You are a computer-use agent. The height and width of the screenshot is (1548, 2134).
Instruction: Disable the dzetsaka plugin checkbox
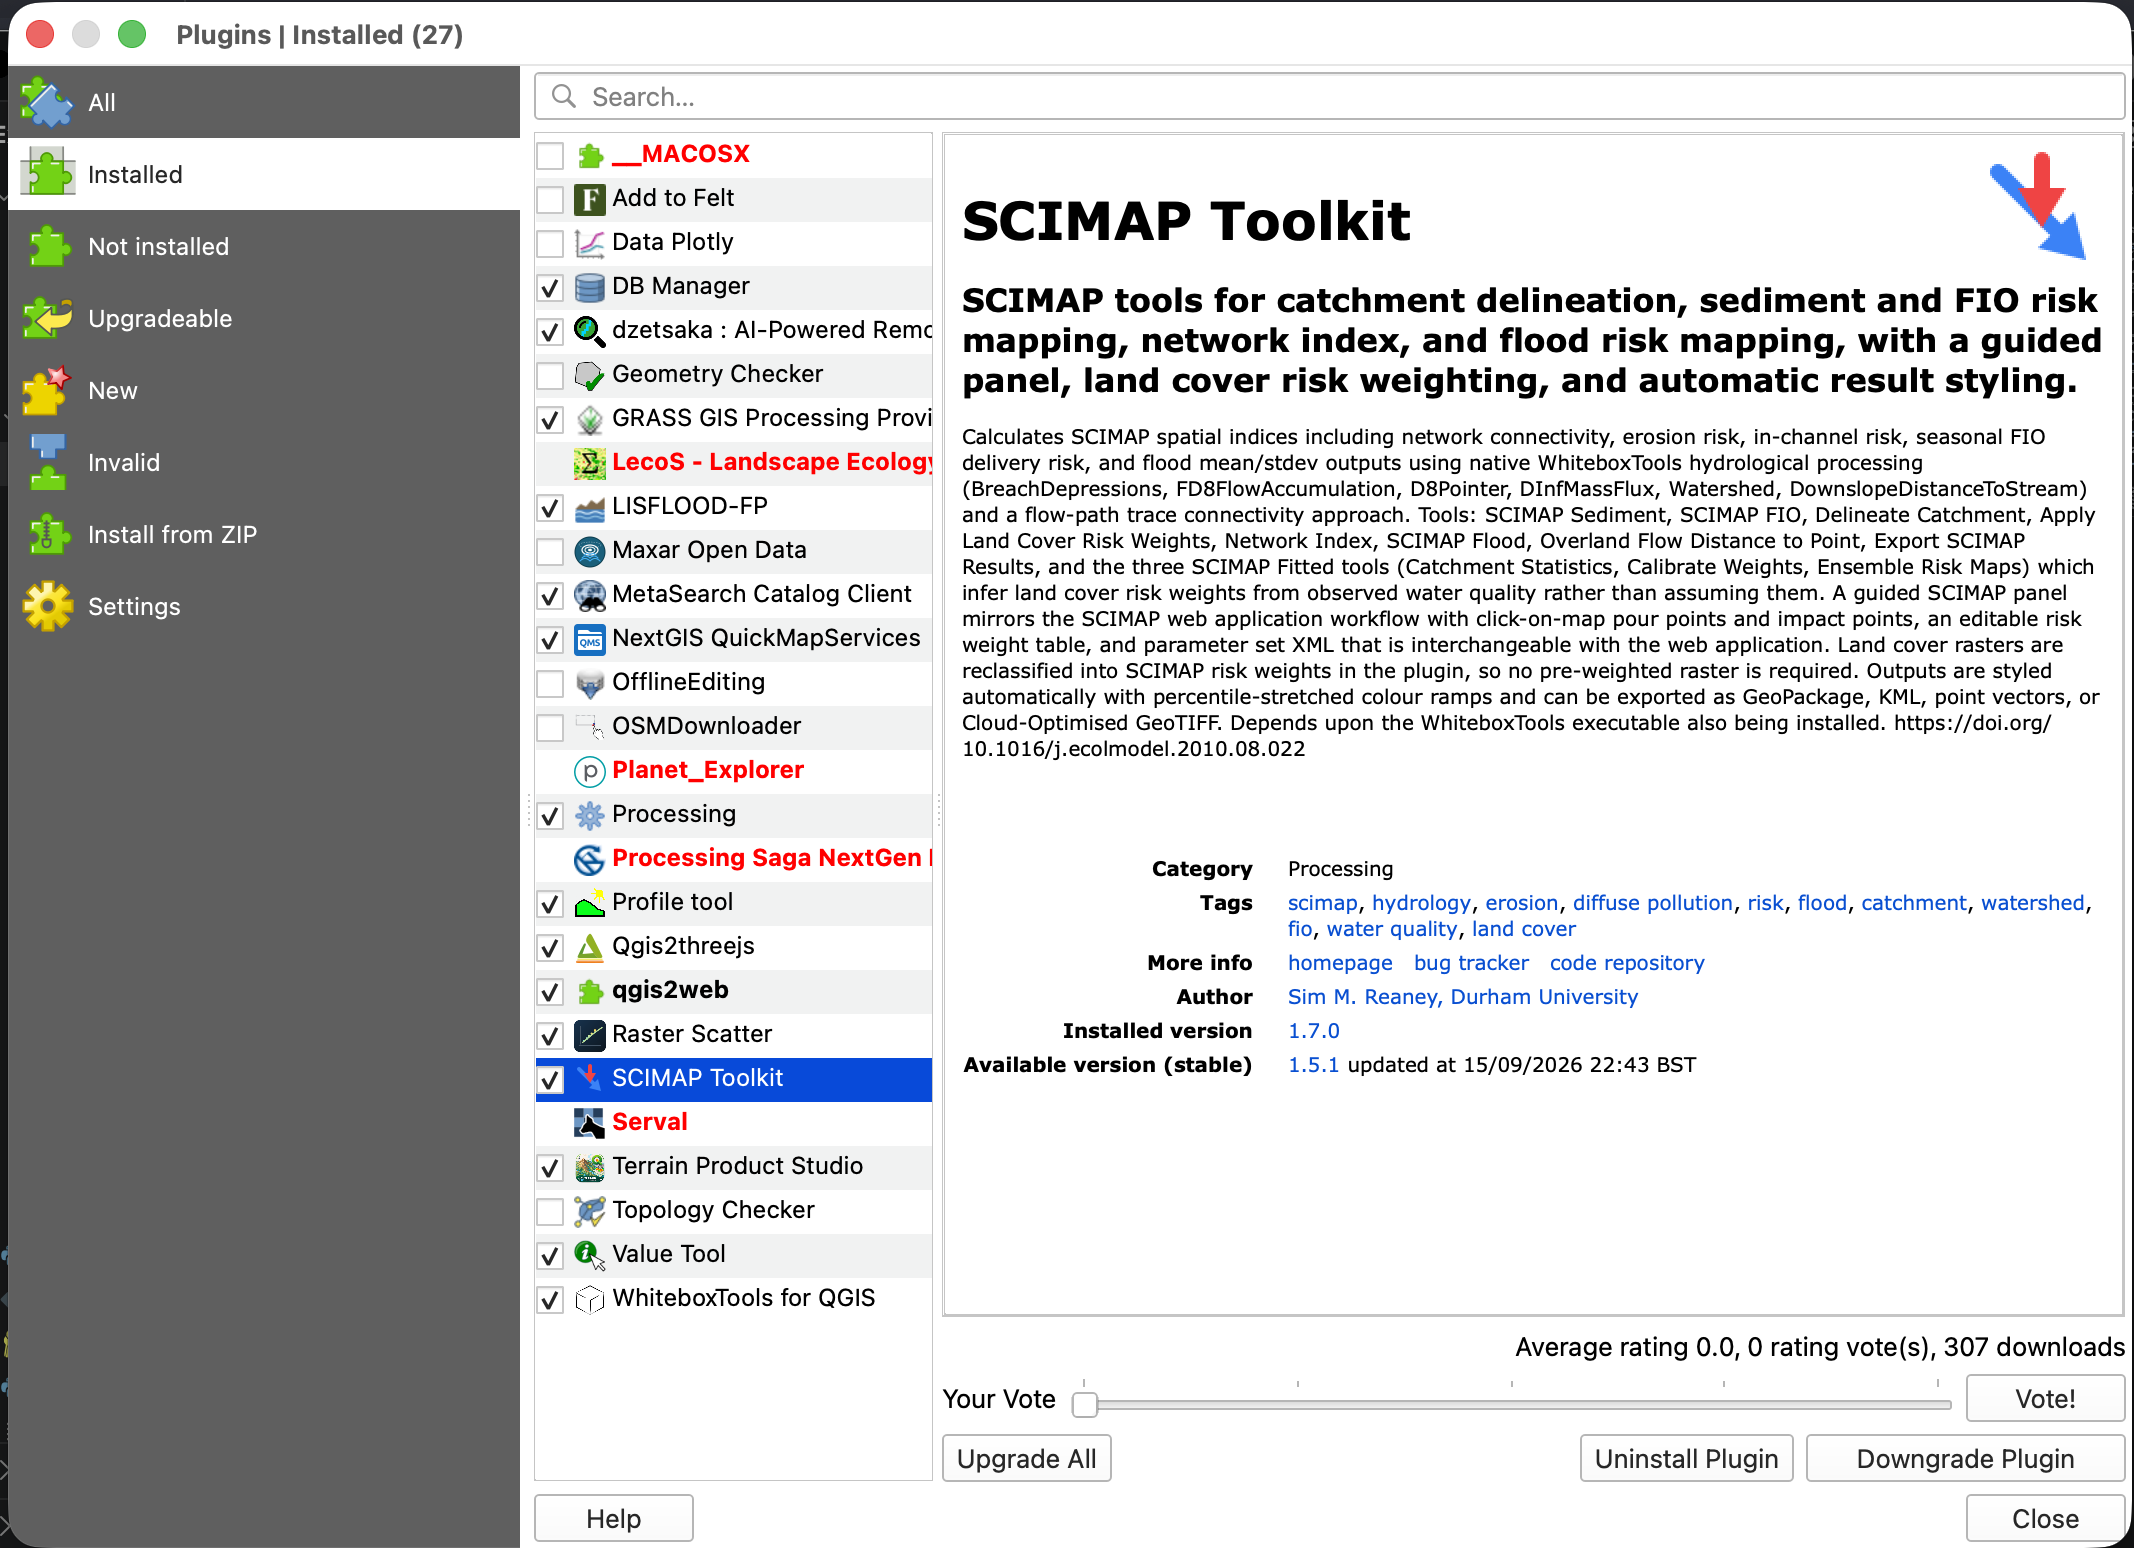pos(550,332)
